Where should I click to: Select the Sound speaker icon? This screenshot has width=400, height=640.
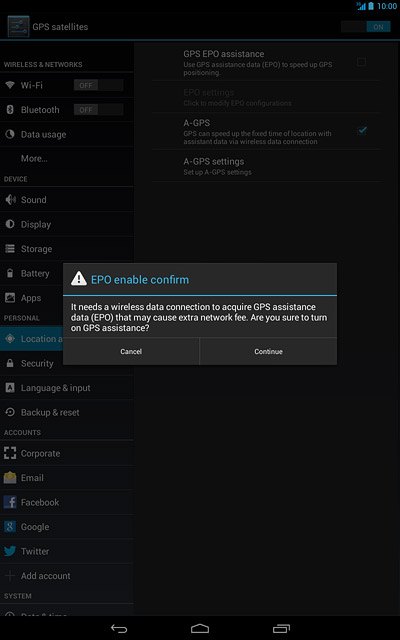[10, 200]
